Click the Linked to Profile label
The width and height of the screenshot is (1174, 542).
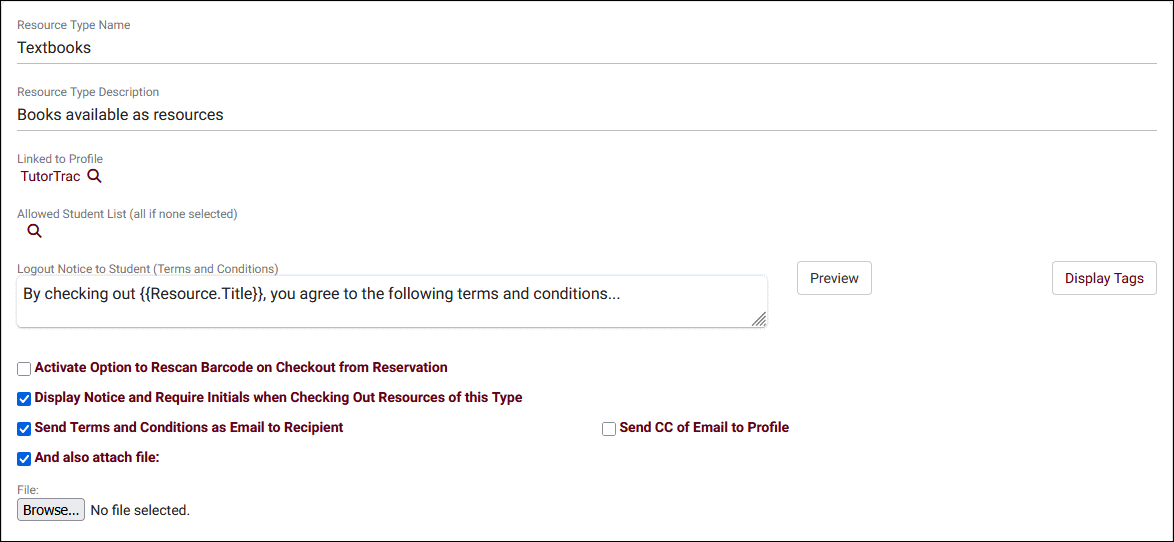tap(60, 159)
